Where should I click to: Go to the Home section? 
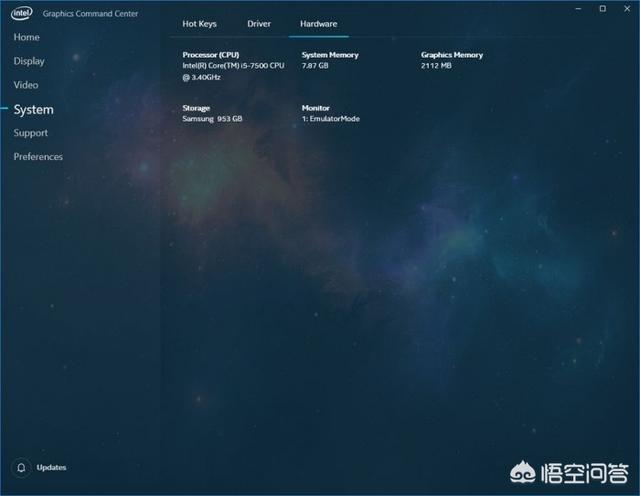tap(27, 37)
